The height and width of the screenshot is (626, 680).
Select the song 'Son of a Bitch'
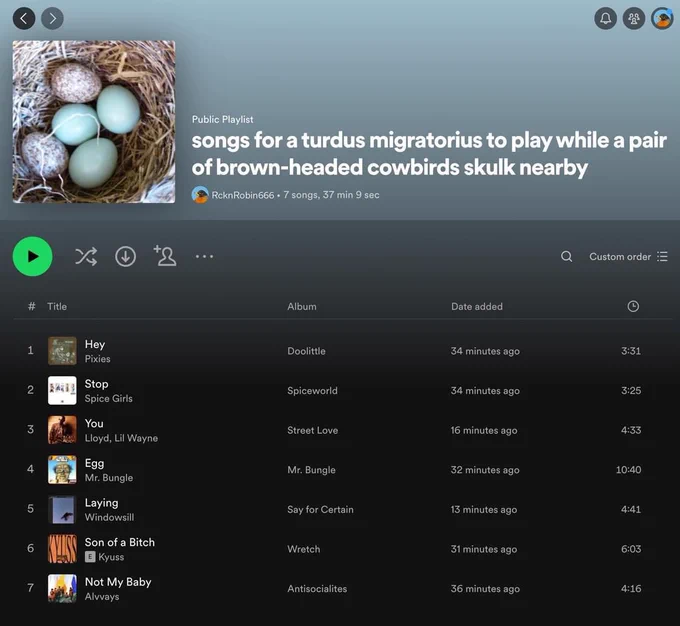click(x=120, y=542)
